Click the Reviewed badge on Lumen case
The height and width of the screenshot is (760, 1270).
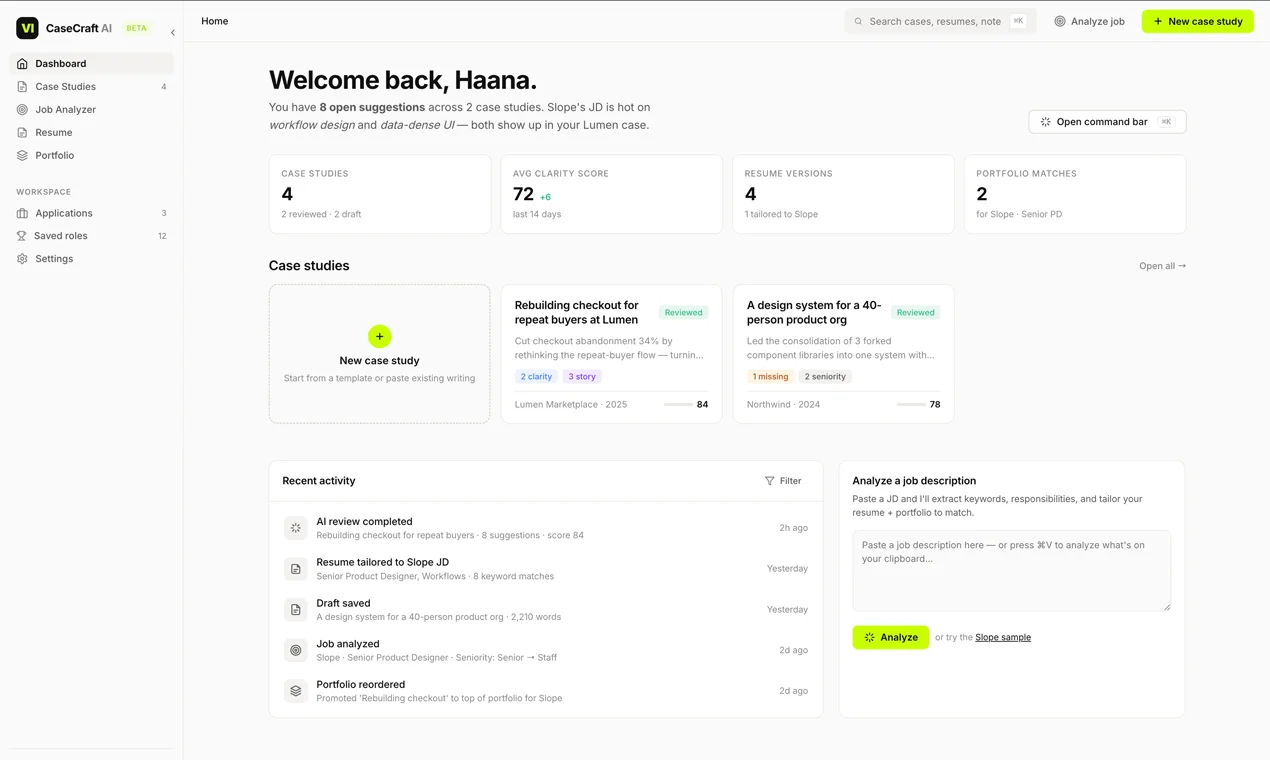(x=683, y=313)
